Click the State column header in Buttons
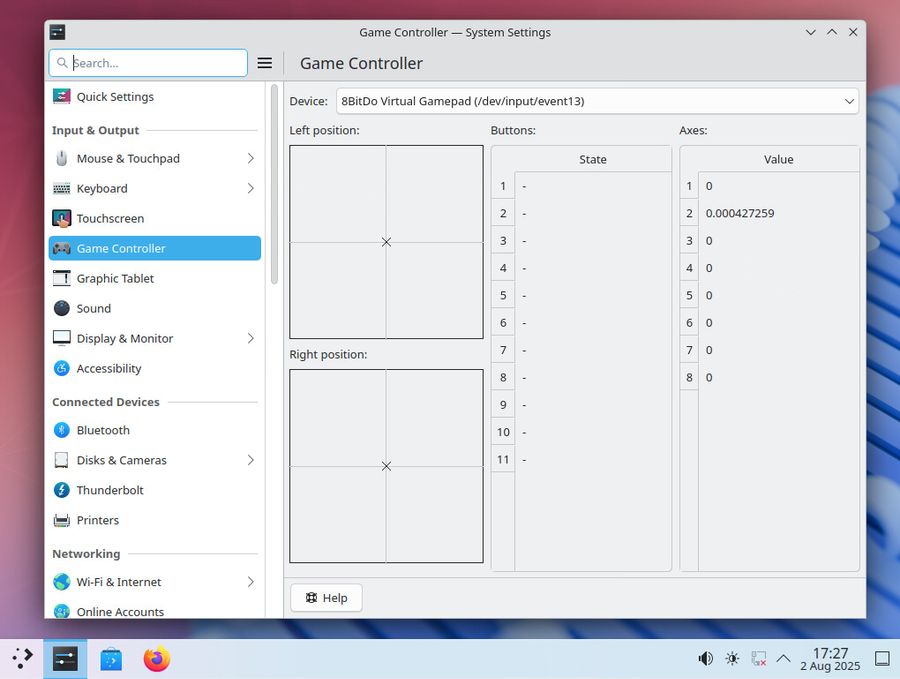This screenshot has height=679, width=900. (x=593, y=159)
